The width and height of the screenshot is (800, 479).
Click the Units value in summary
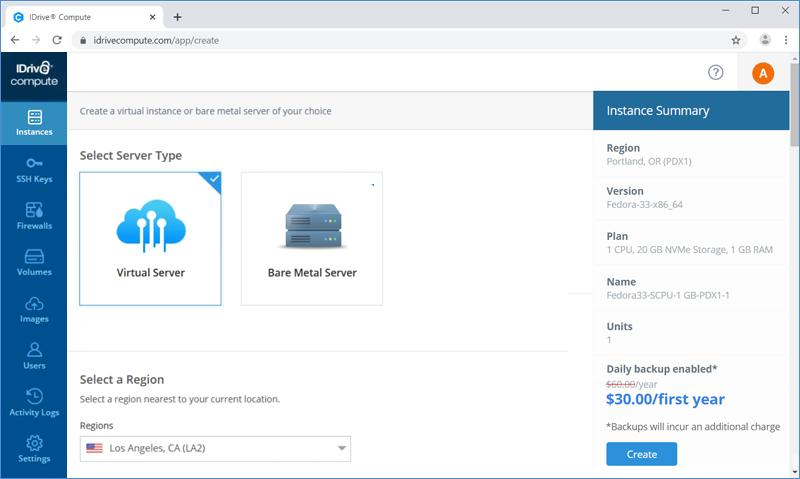coord(609,340)
